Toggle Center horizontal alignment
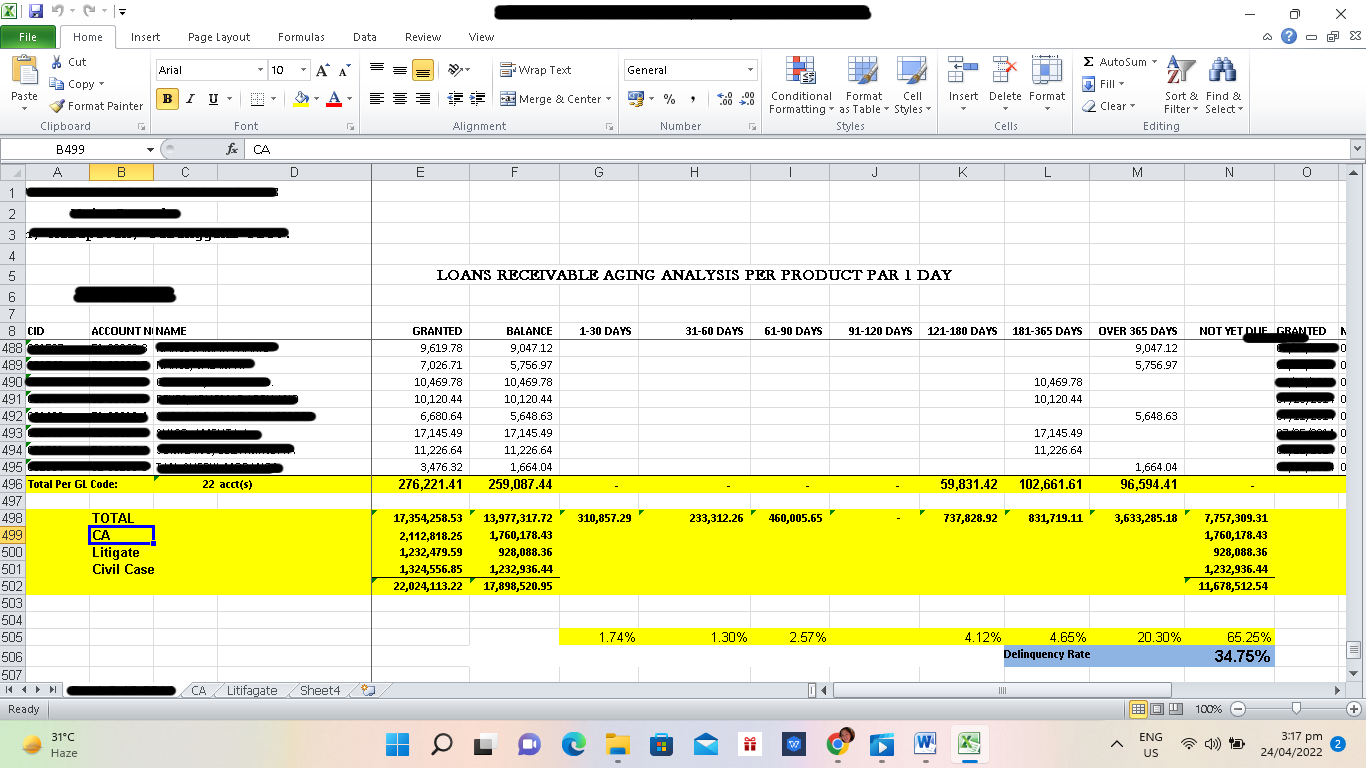Image resolution: width=1366 pixels, height=768 pixels. tap(400, 99)
